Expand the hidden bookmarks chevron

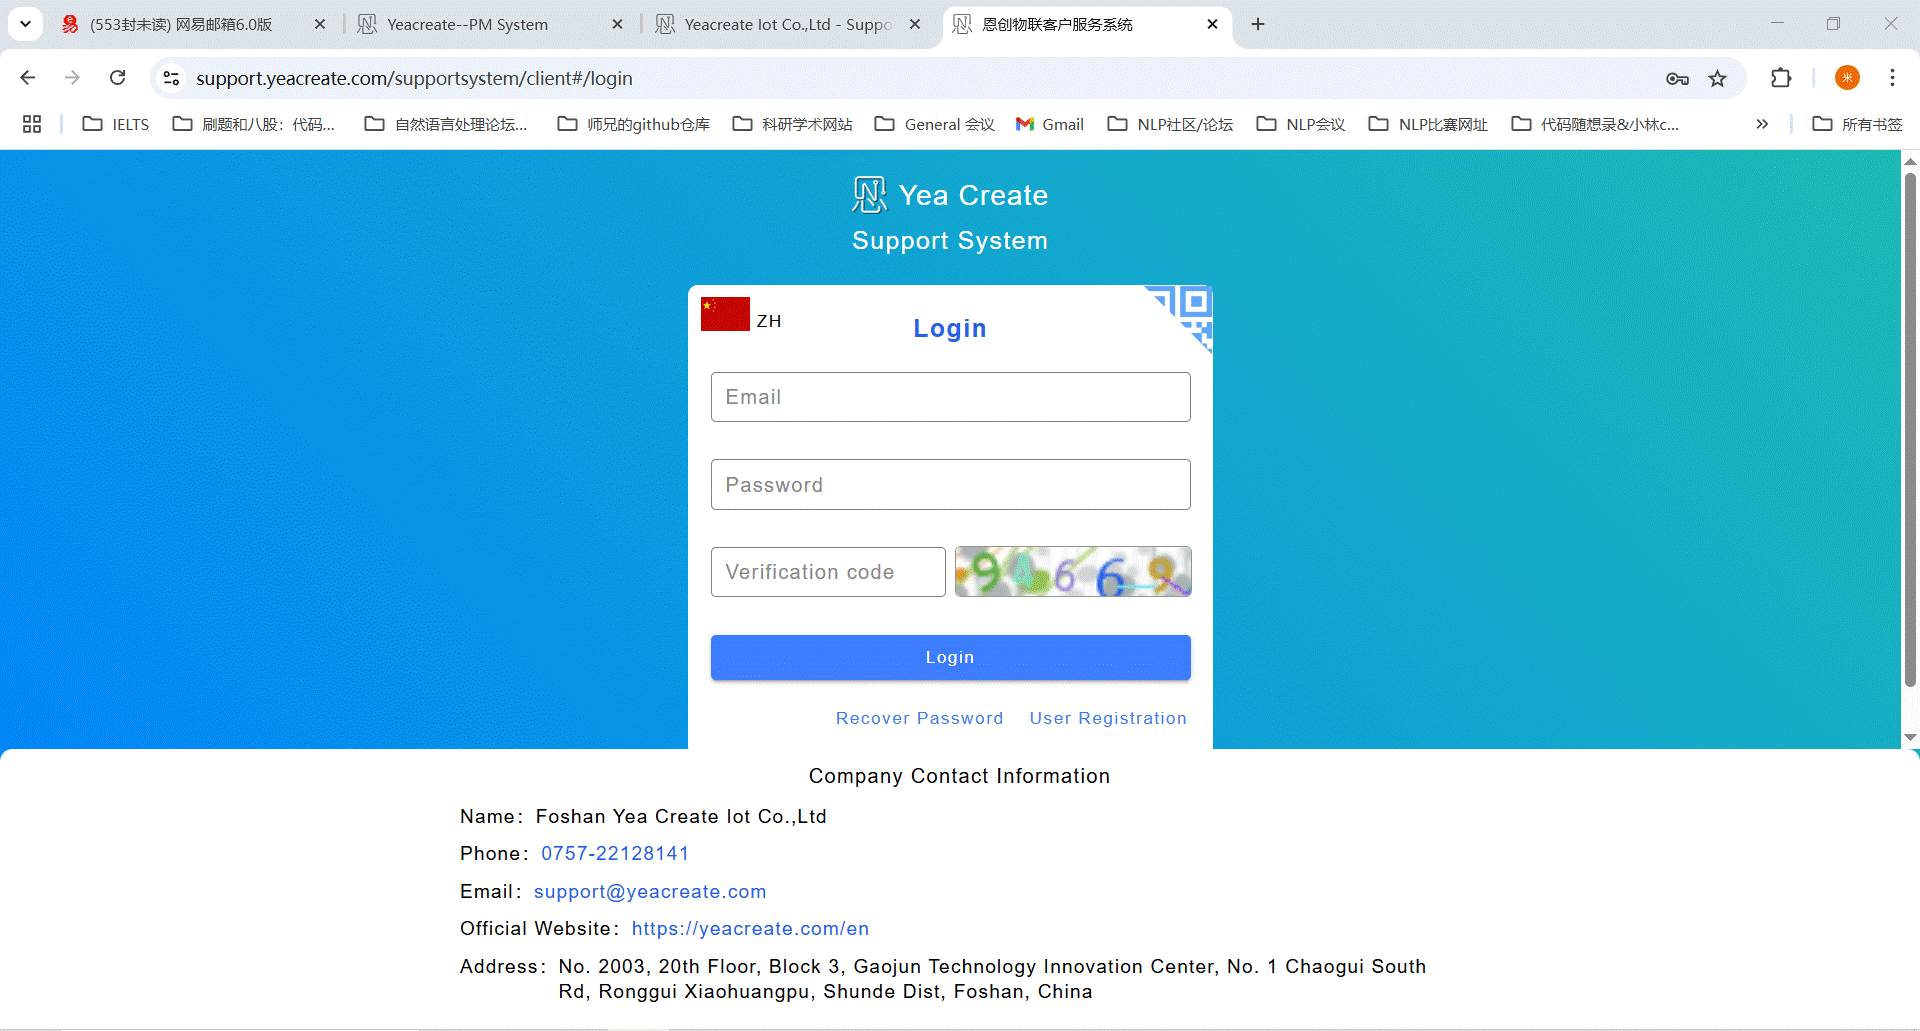click(x=1762, y=124)
